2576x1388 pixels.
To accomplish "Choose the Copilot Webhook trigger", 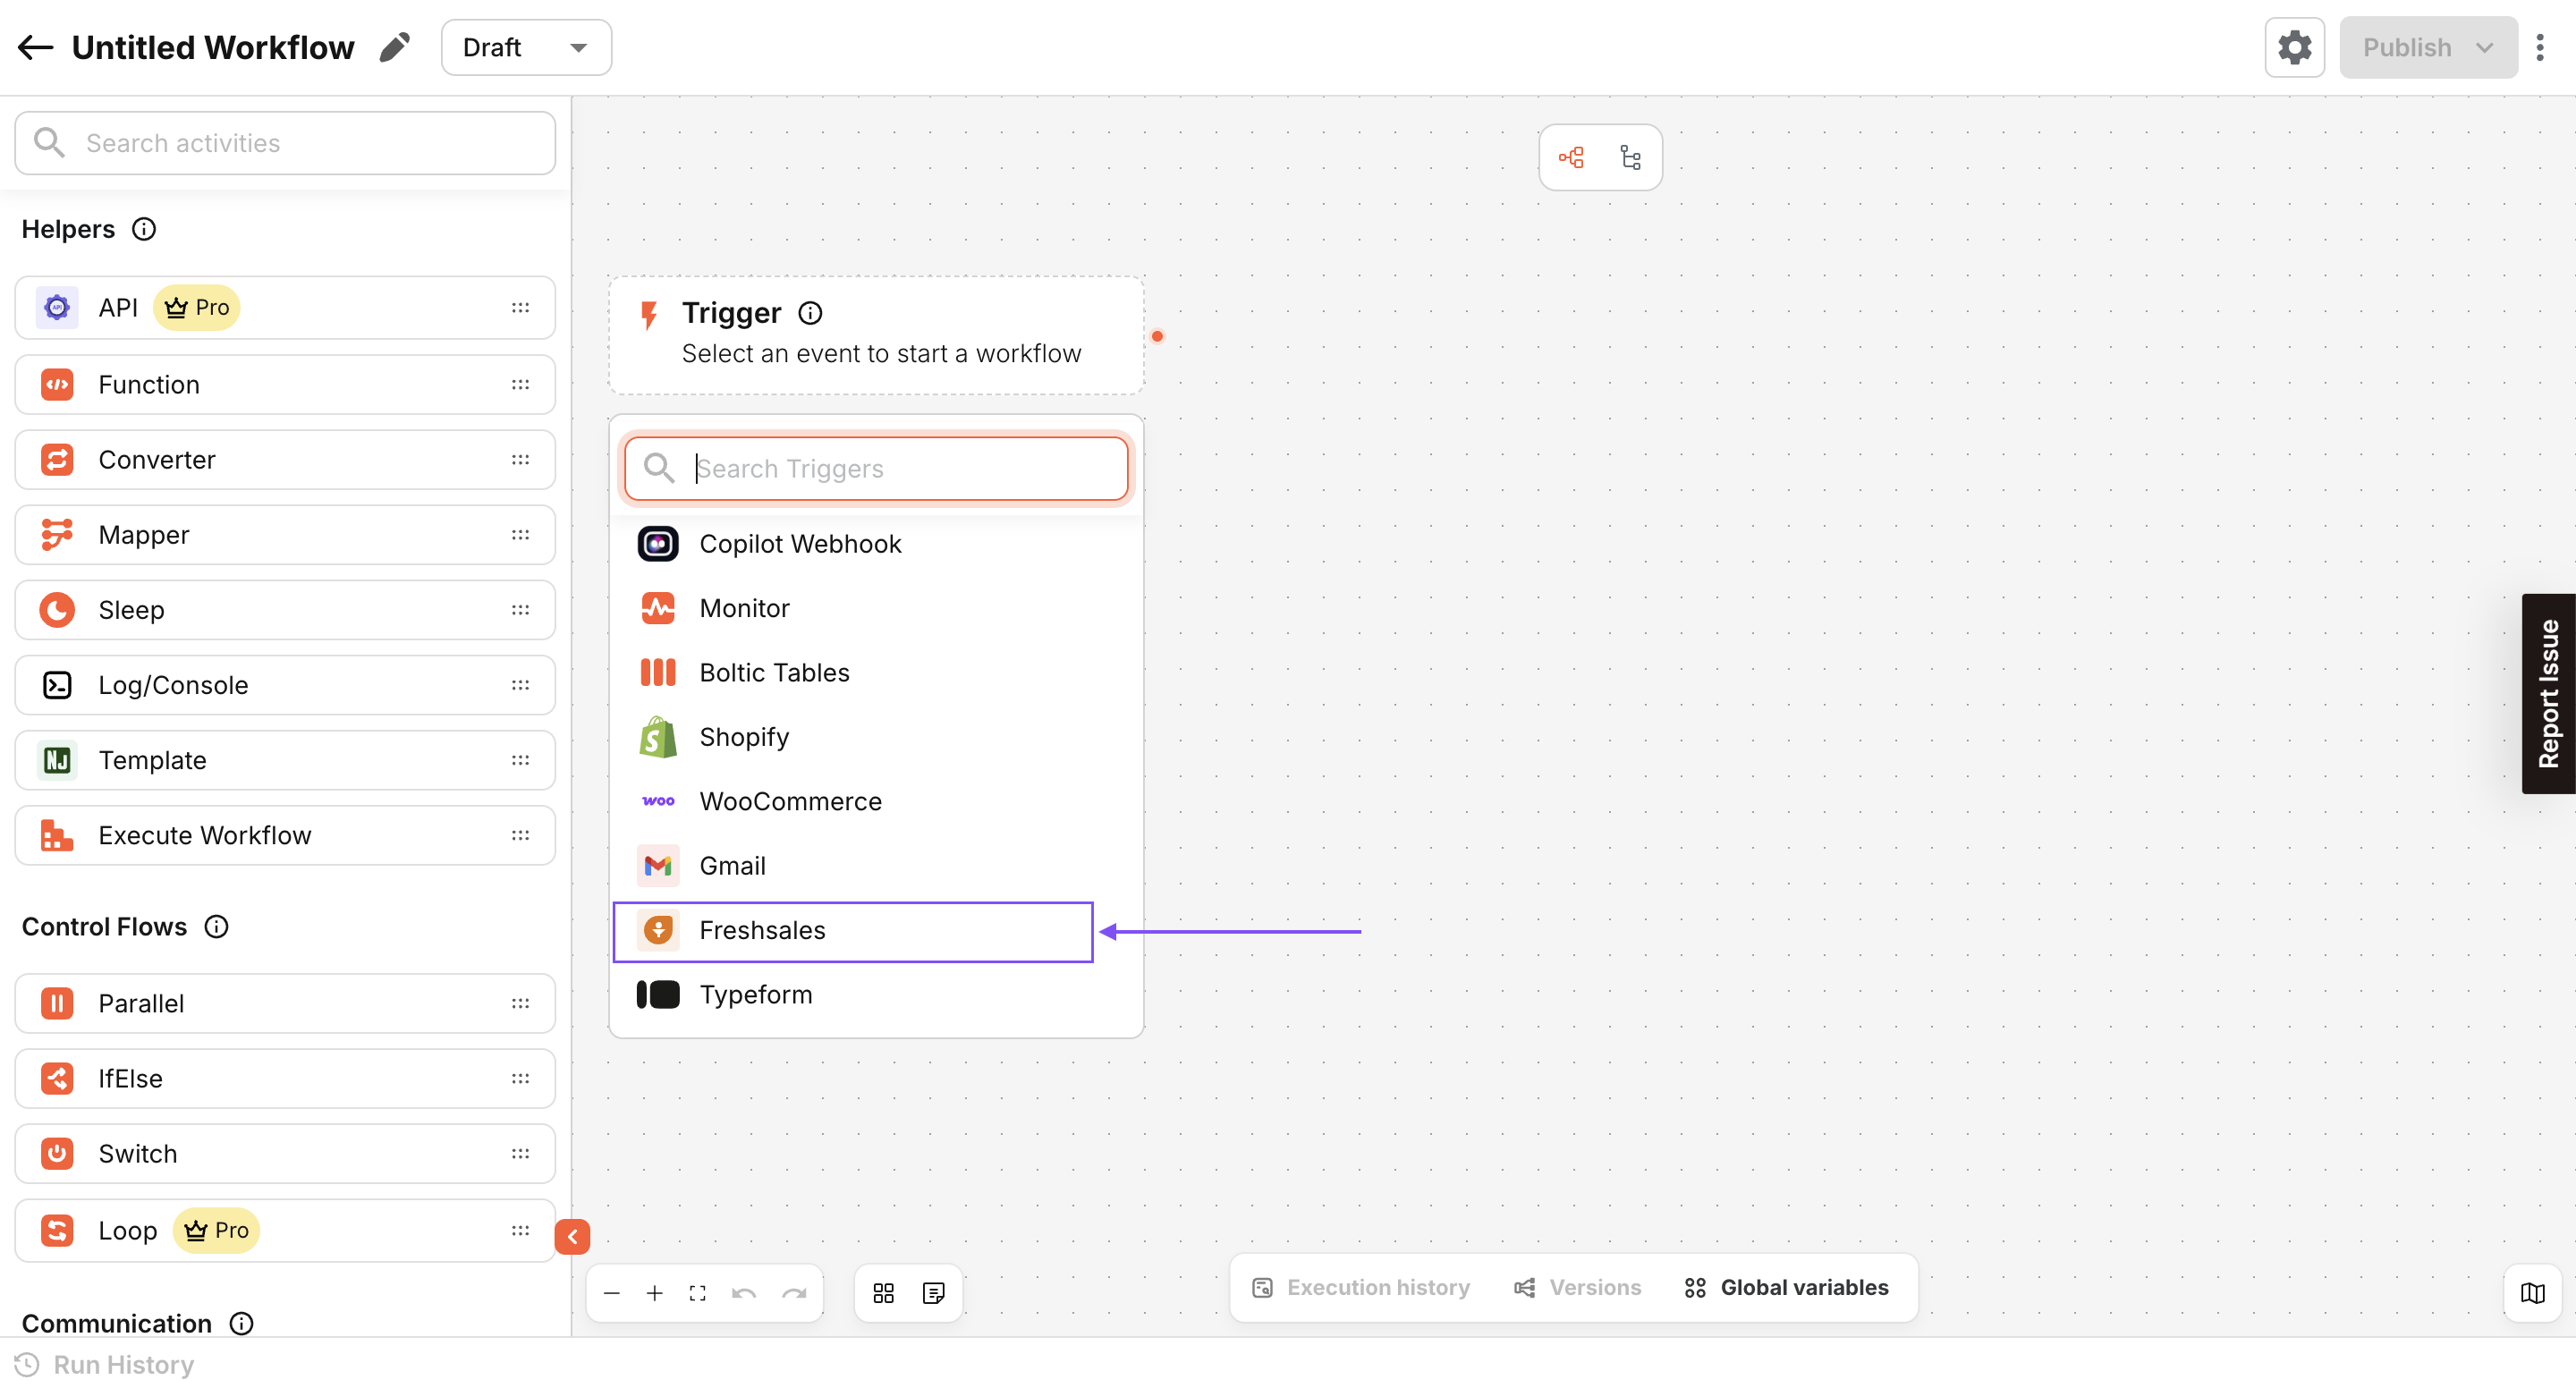I will pyautogui.click(x=876, y=543).
